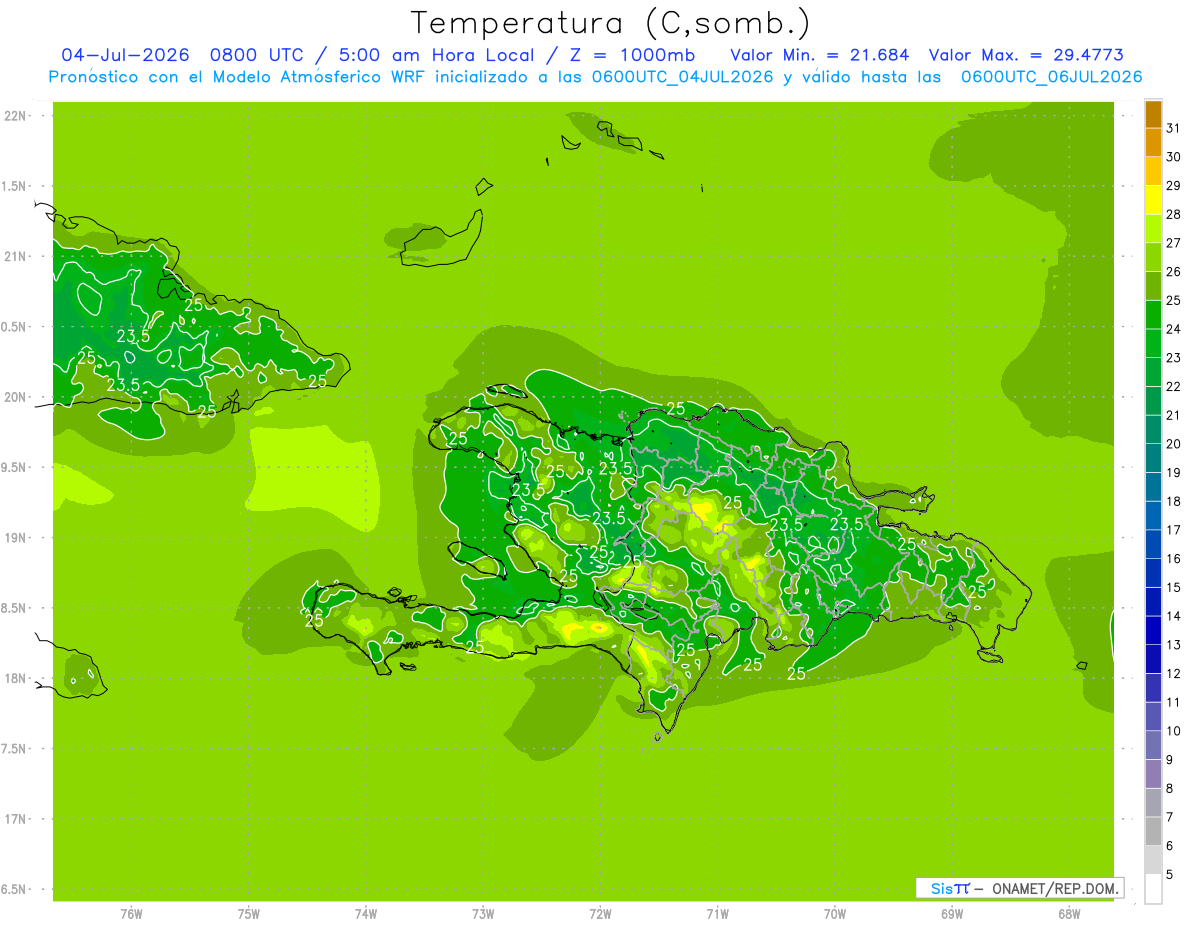Pick the white swatch at the legend bottom

(1153, 888)
